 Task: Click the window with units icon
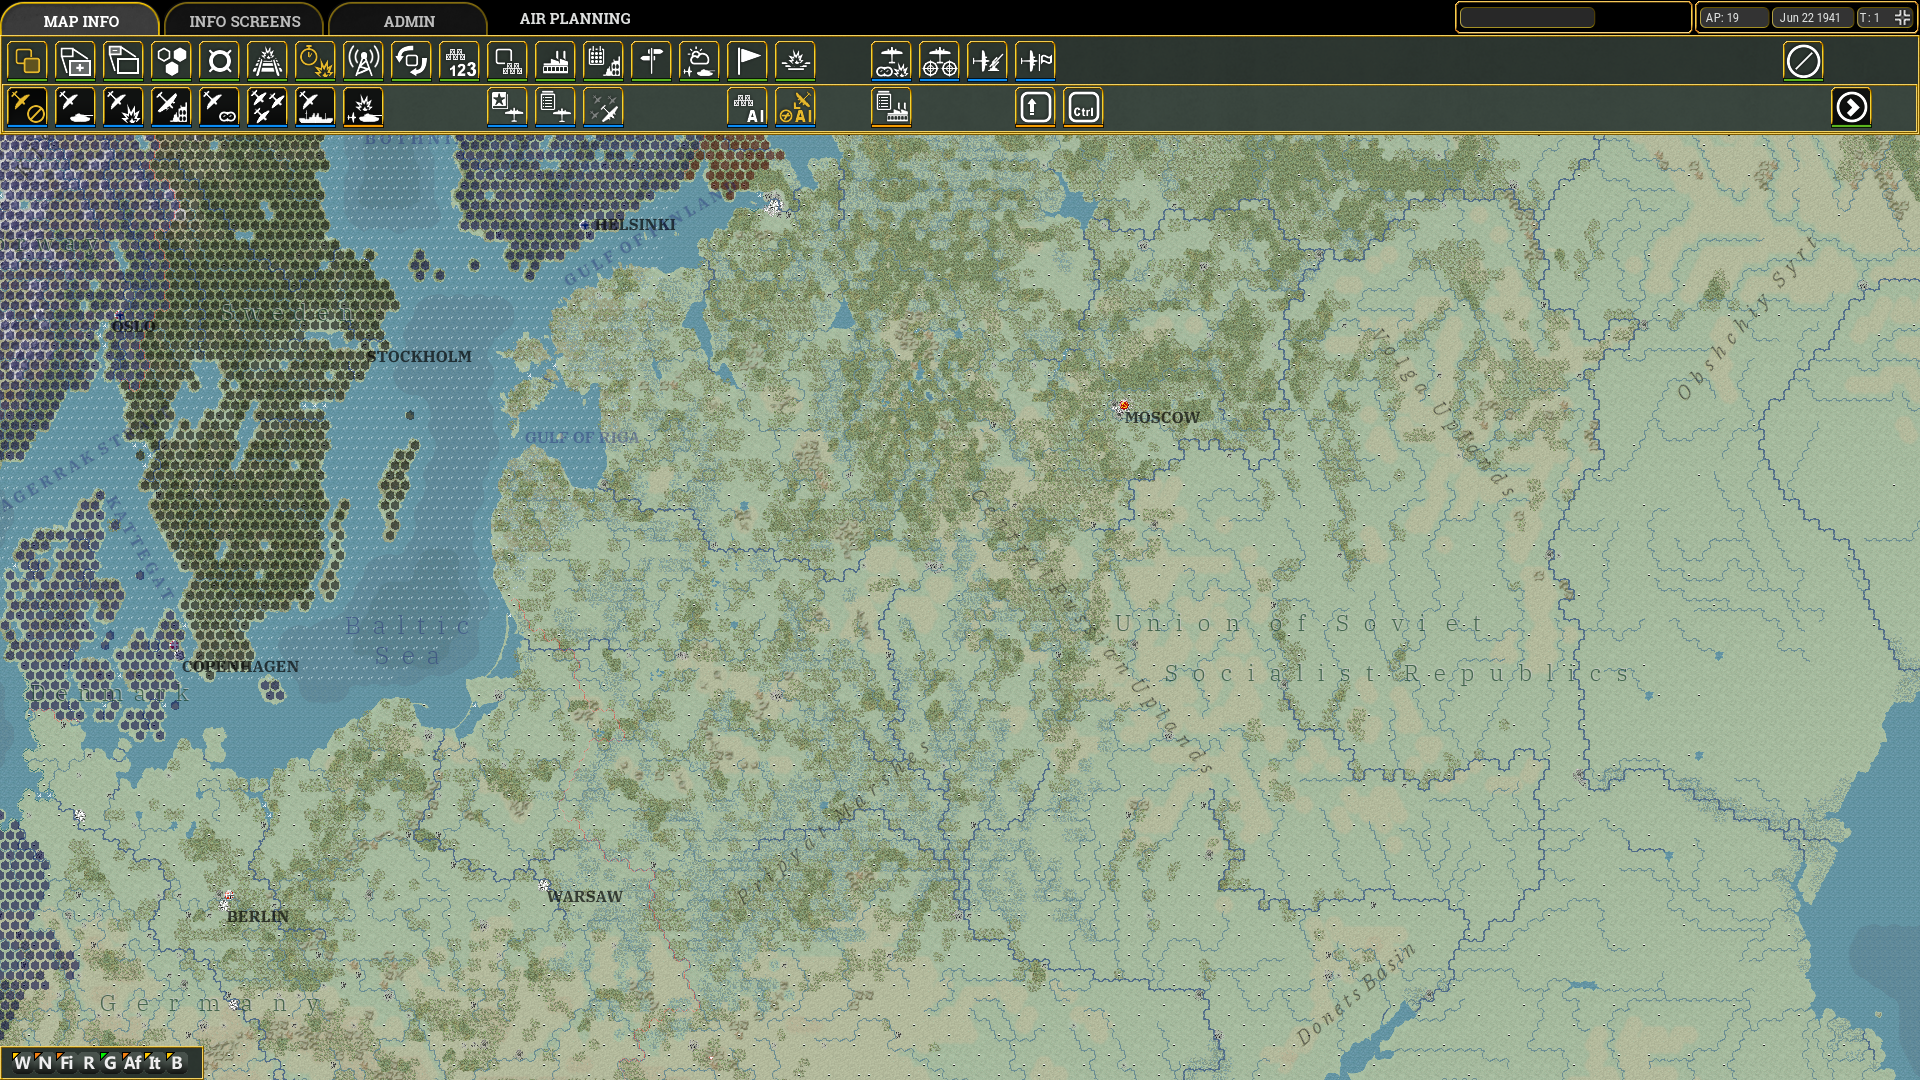point(507,61)
